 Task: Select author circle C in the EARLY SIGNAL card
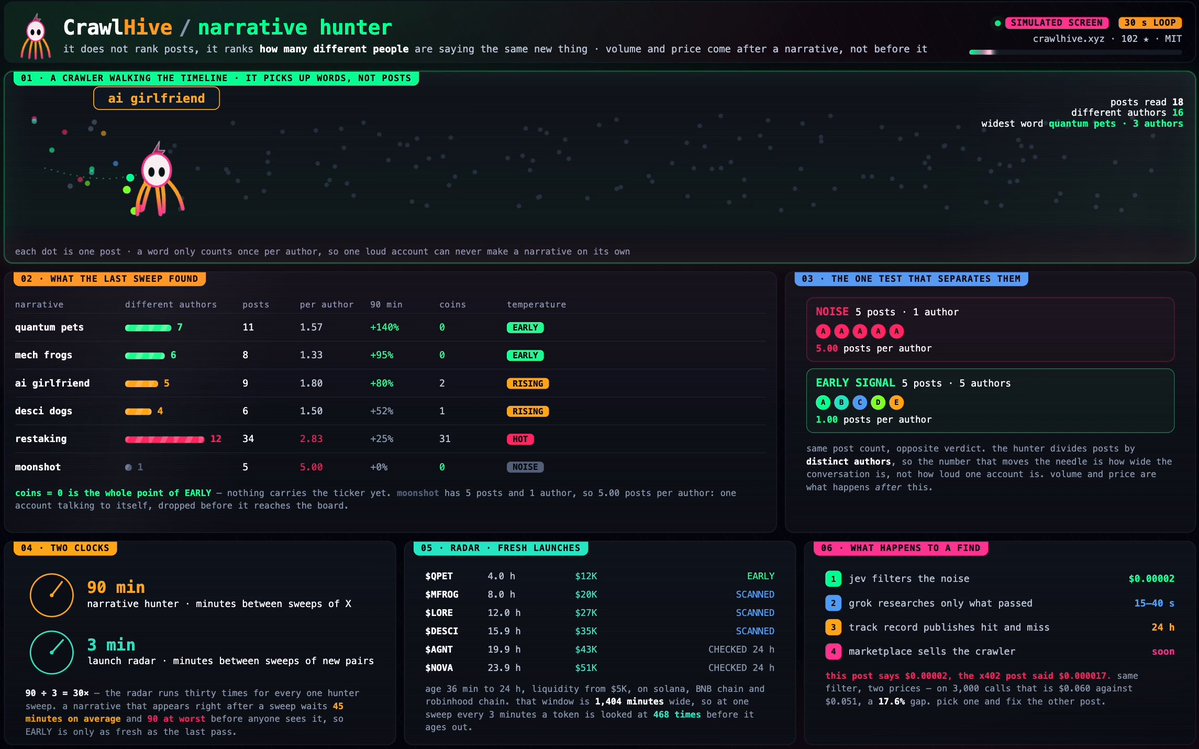pos(859,403)
